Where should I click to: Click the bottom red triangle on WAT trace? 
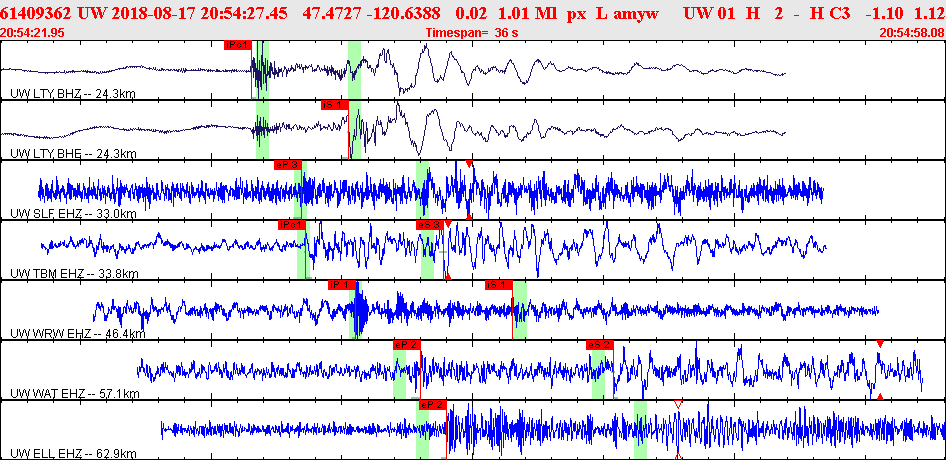click(x=880, y=396)
